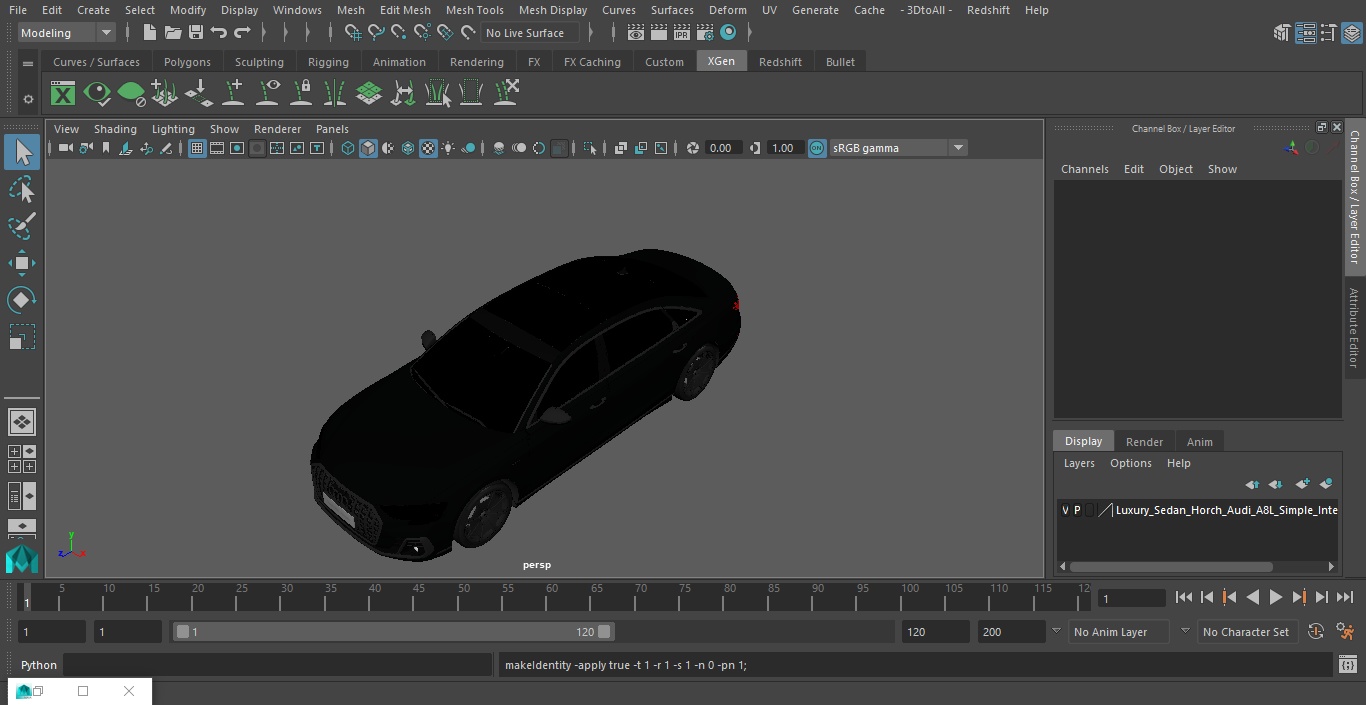Viewport: 1366px width, 705px height.
Task: Pick the Lasso selection tool
Action: (x=21, y=190)
